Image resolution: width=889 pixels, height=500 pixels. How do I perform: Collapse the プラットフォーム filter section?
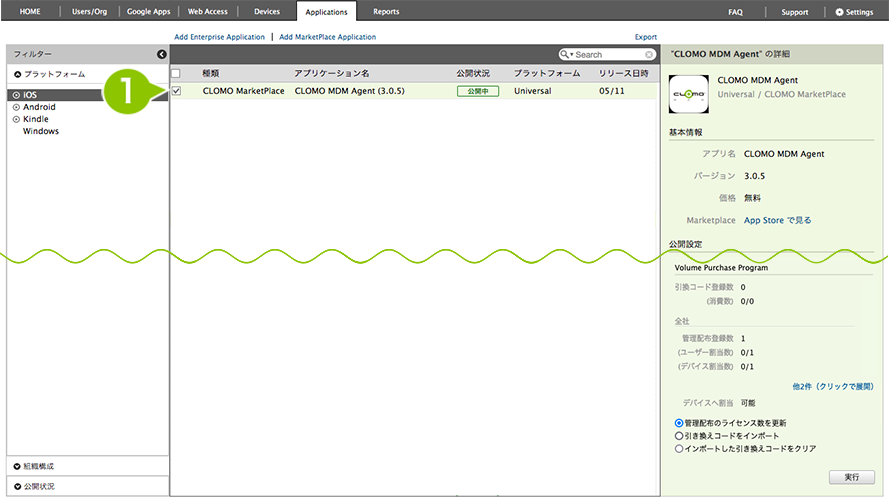tap(18, 74)
